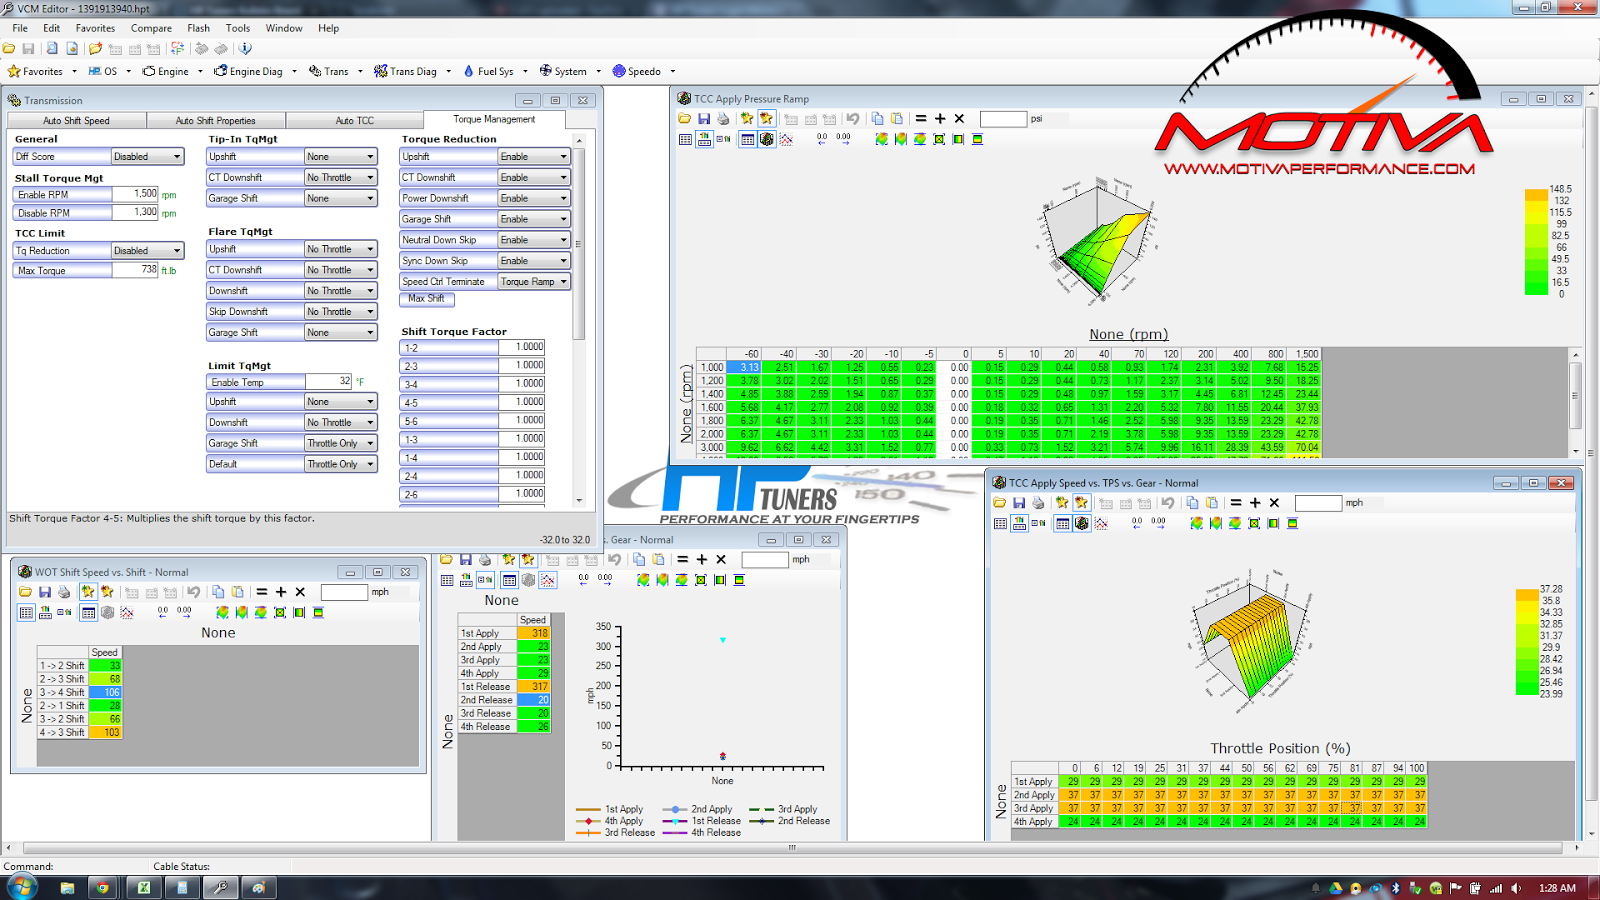Click multiply icon in TCC Apply Speed vs. TPS
The height and width of the screenshot is (900, 1600).
pos(1274,503)
